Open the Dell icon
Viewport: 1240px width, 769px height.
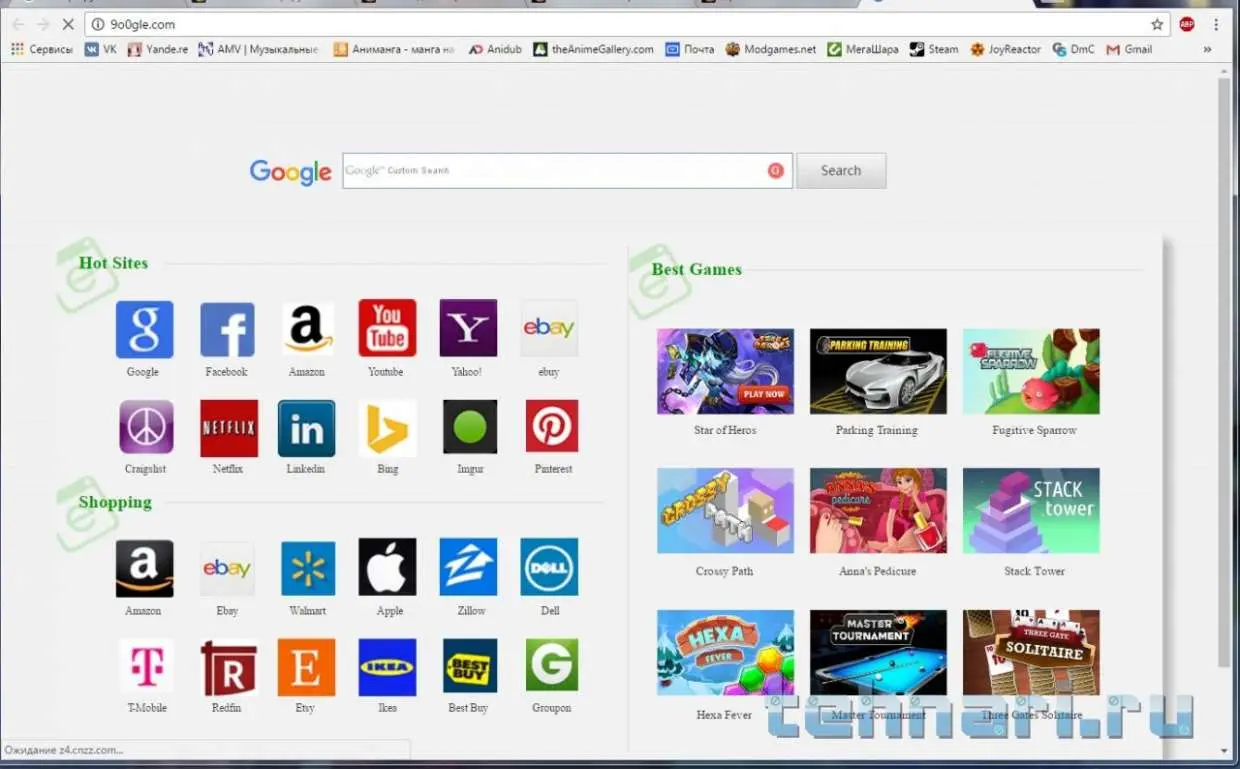point(549,567)
